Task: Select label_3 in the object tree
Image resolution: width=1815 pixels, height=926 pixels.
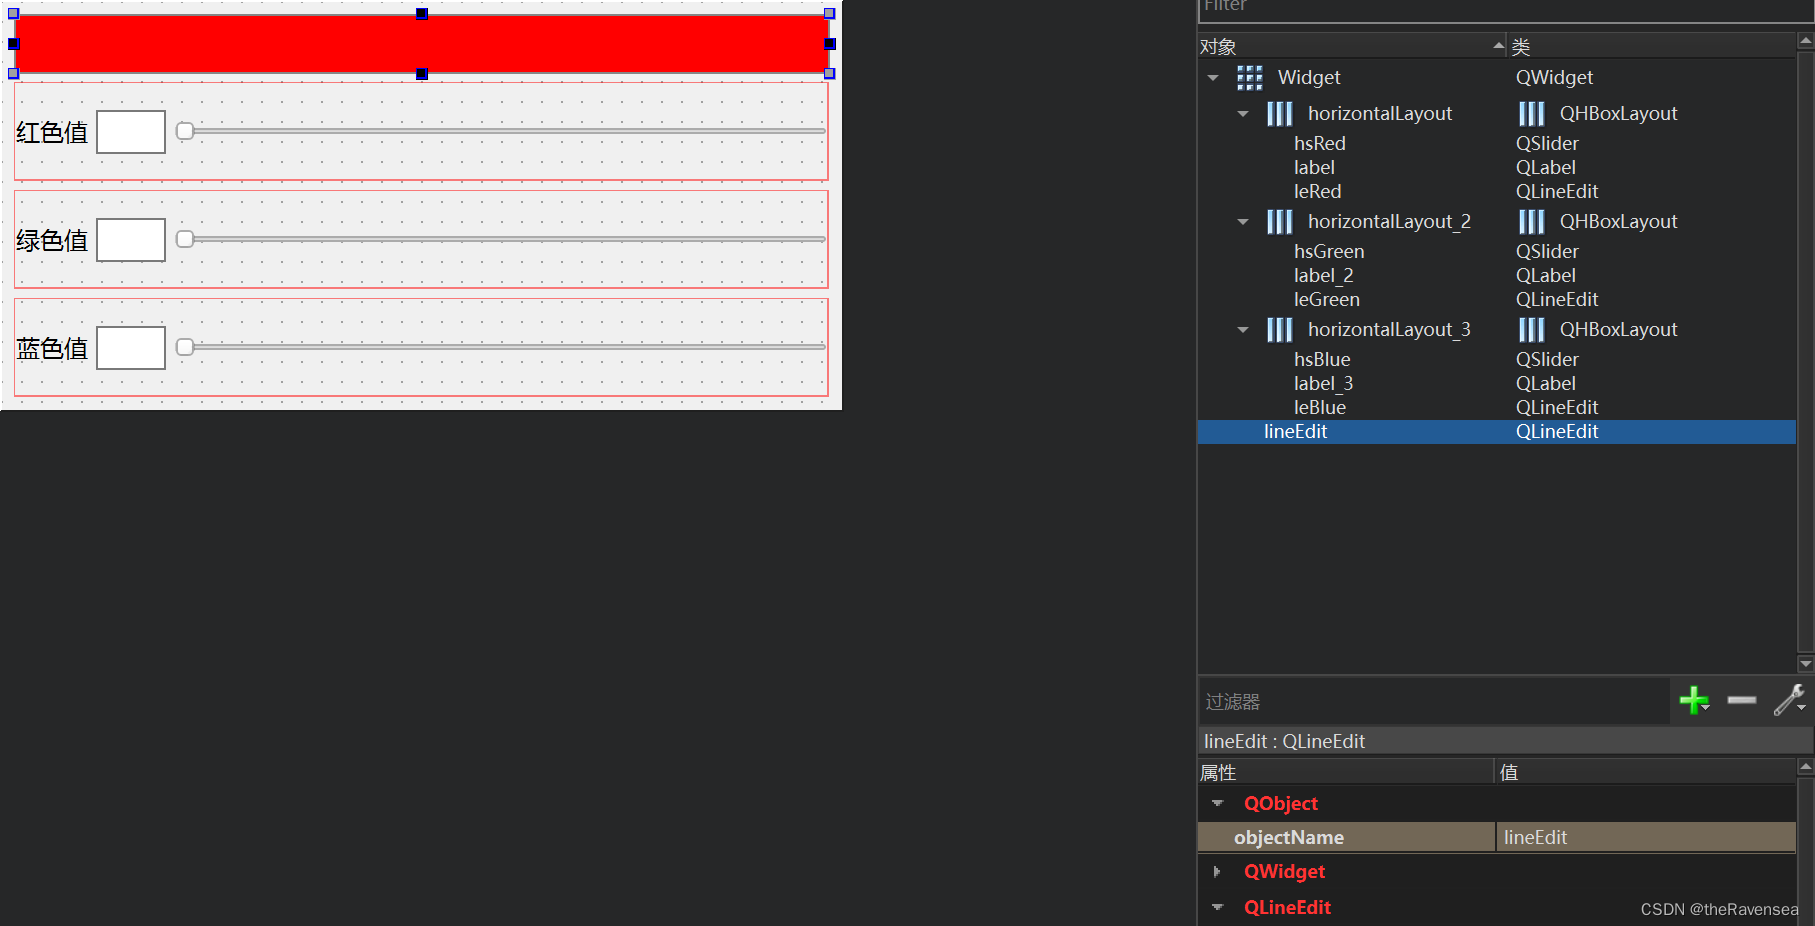Action: [1323, 384]
